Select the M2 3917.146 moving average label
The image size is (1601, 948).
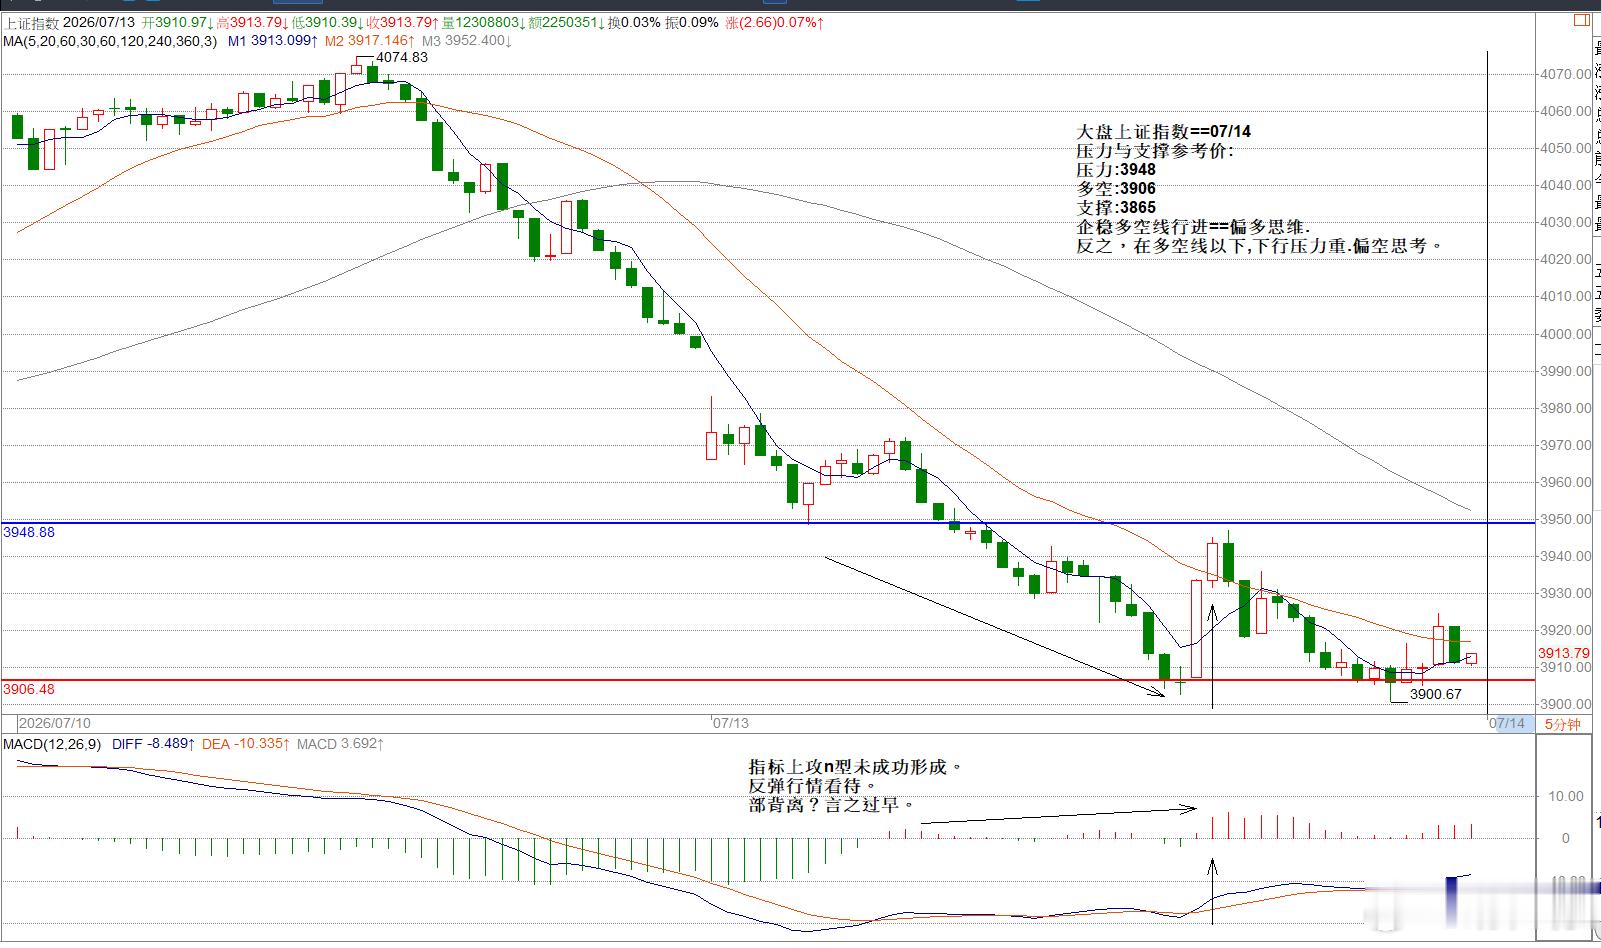tap(368, 41)
